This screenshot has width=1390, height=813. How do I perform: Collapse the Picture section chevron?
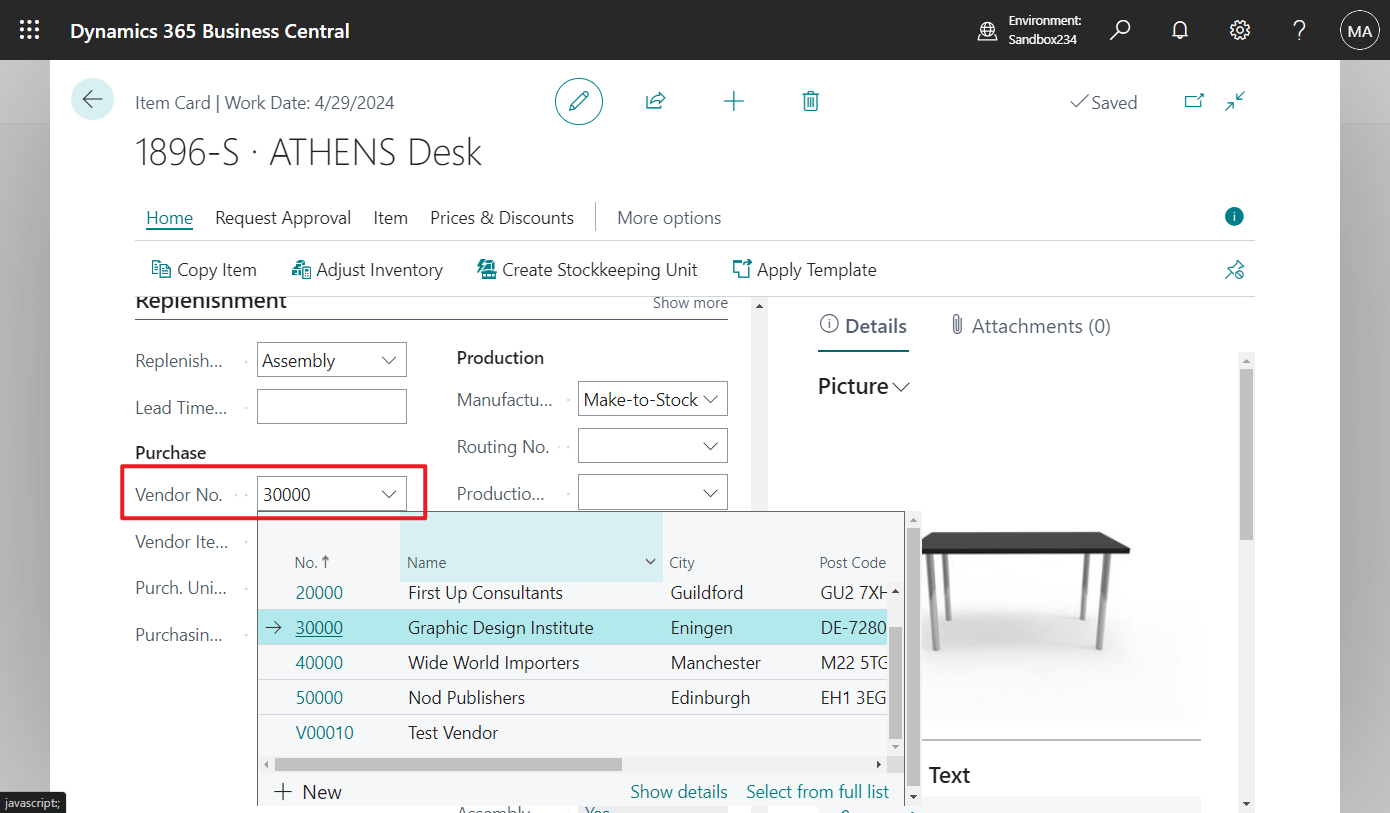tap(899, 386)
